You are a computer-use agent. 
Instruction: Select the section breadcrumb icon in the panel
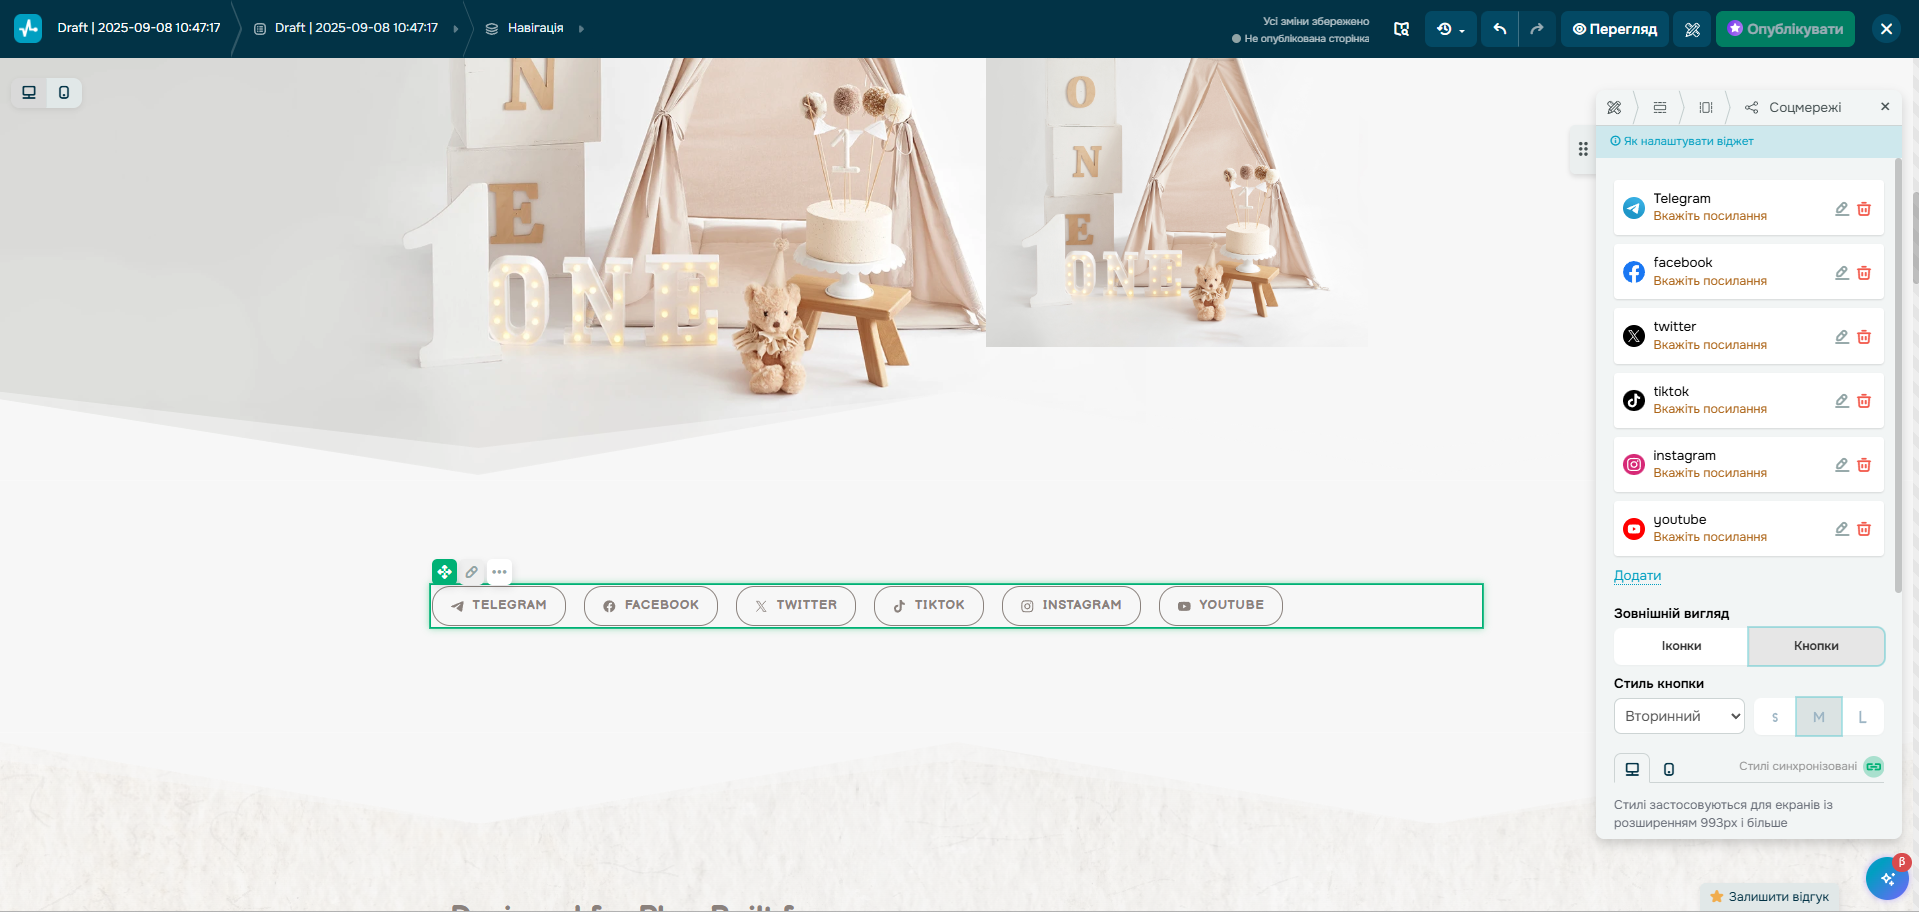[x=1660, y=107]
